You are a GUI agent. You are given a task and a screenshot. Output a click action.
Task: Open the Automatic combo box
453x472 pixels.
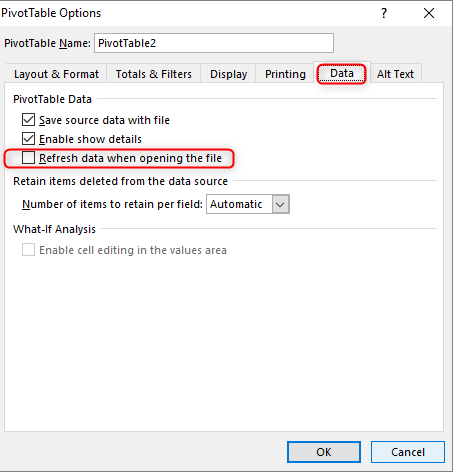point(248,204)
